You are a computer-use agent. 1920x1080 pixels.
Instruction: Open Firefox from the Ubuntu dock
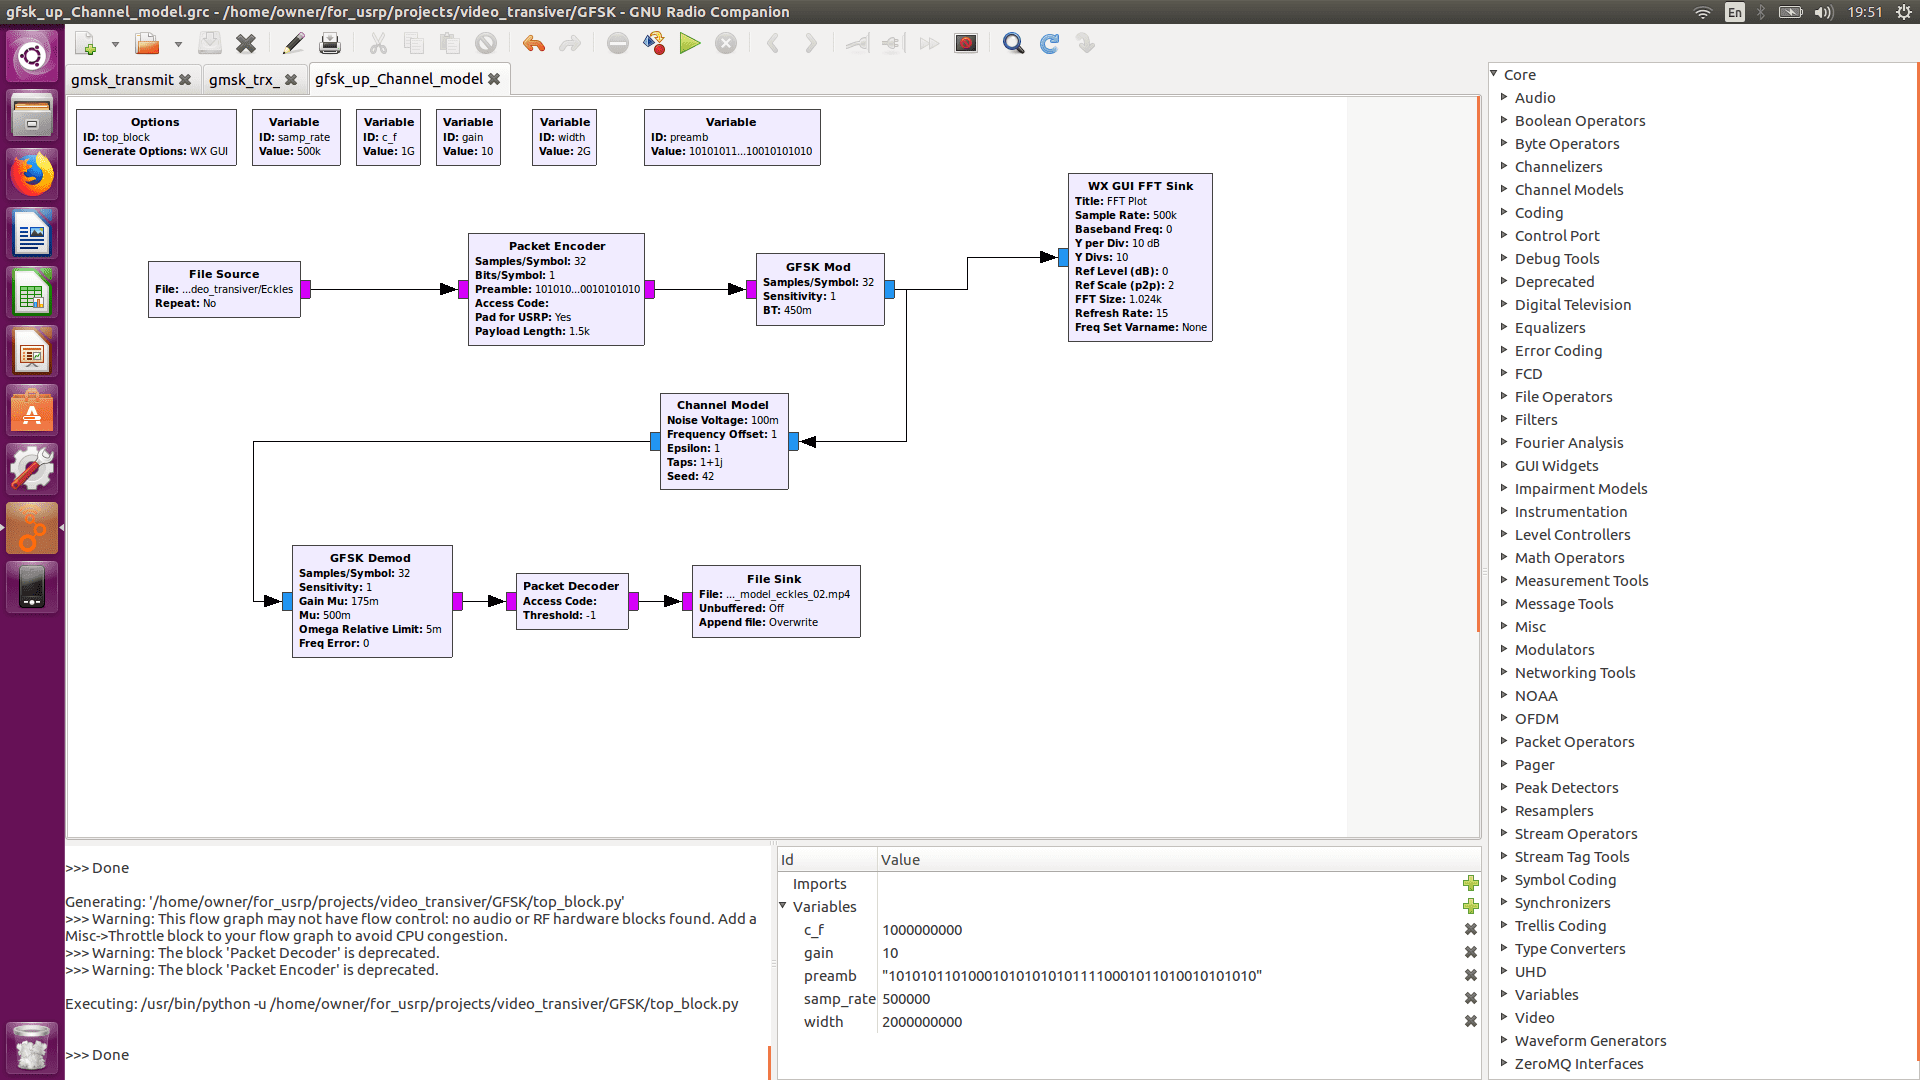[32, 174]
